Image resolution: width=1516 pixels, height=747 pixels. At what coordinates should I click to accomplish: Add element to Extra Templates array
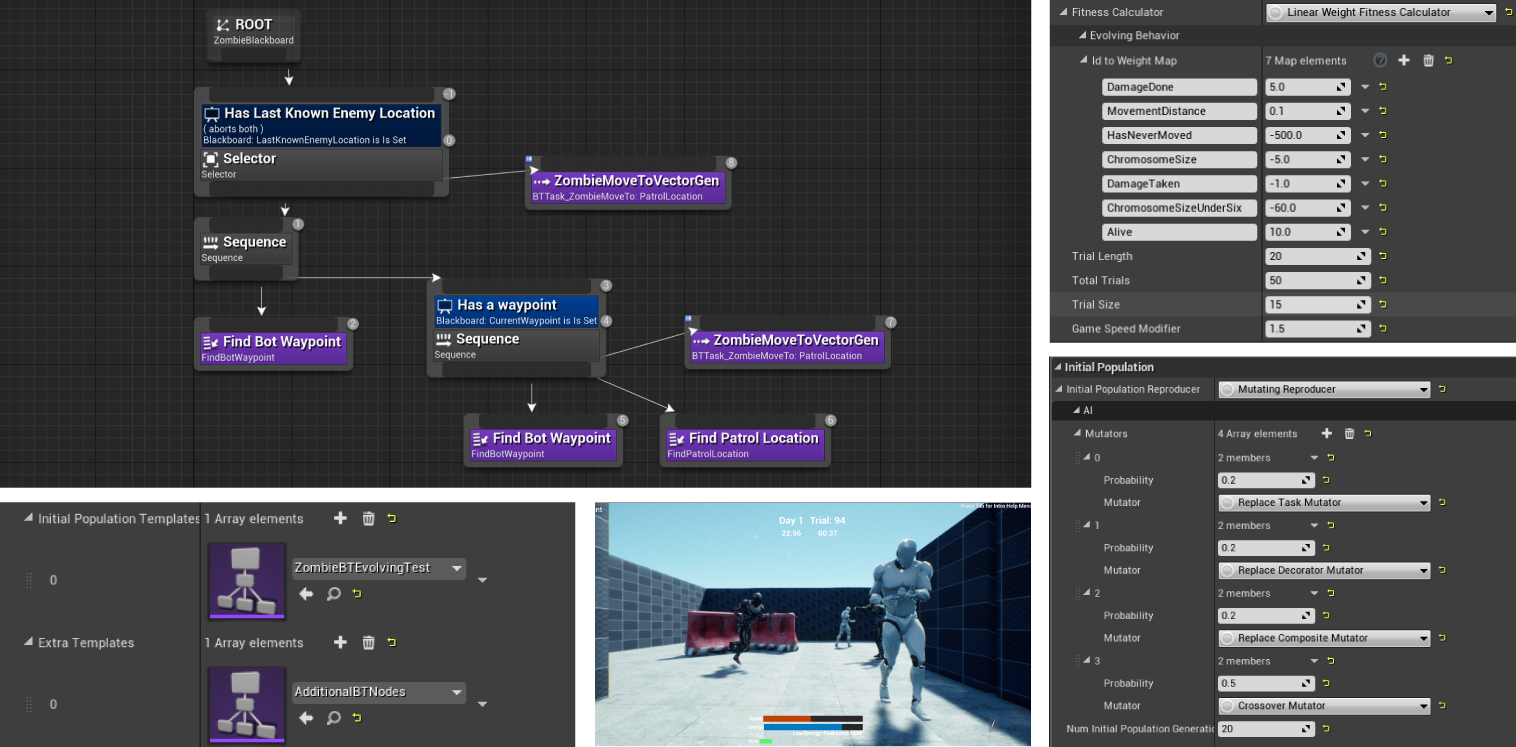340,643
